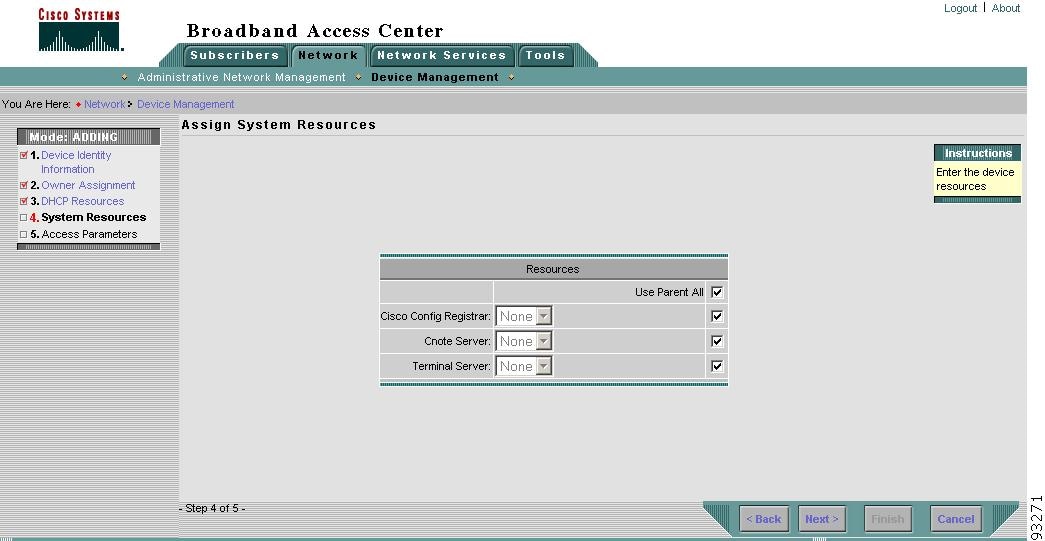
Task: Open the About link
Action: [1006, 8]
